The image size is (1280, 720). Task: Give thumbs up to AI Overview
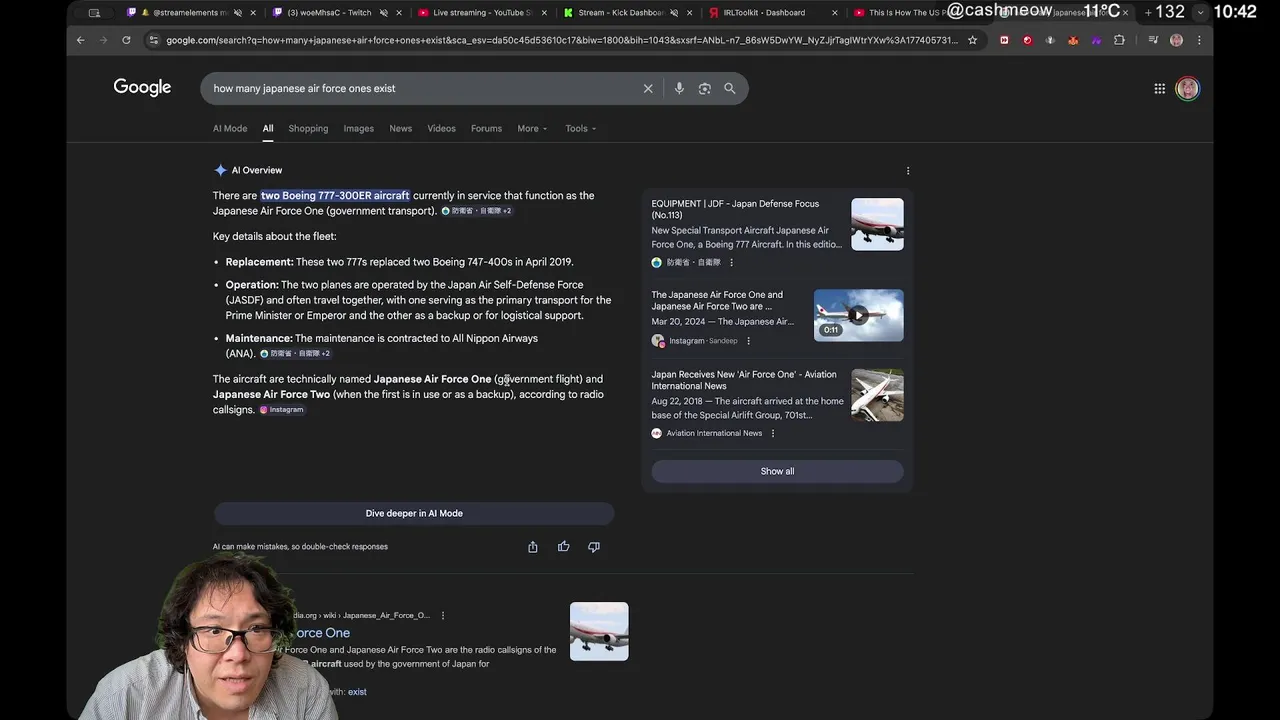(564, 547)
